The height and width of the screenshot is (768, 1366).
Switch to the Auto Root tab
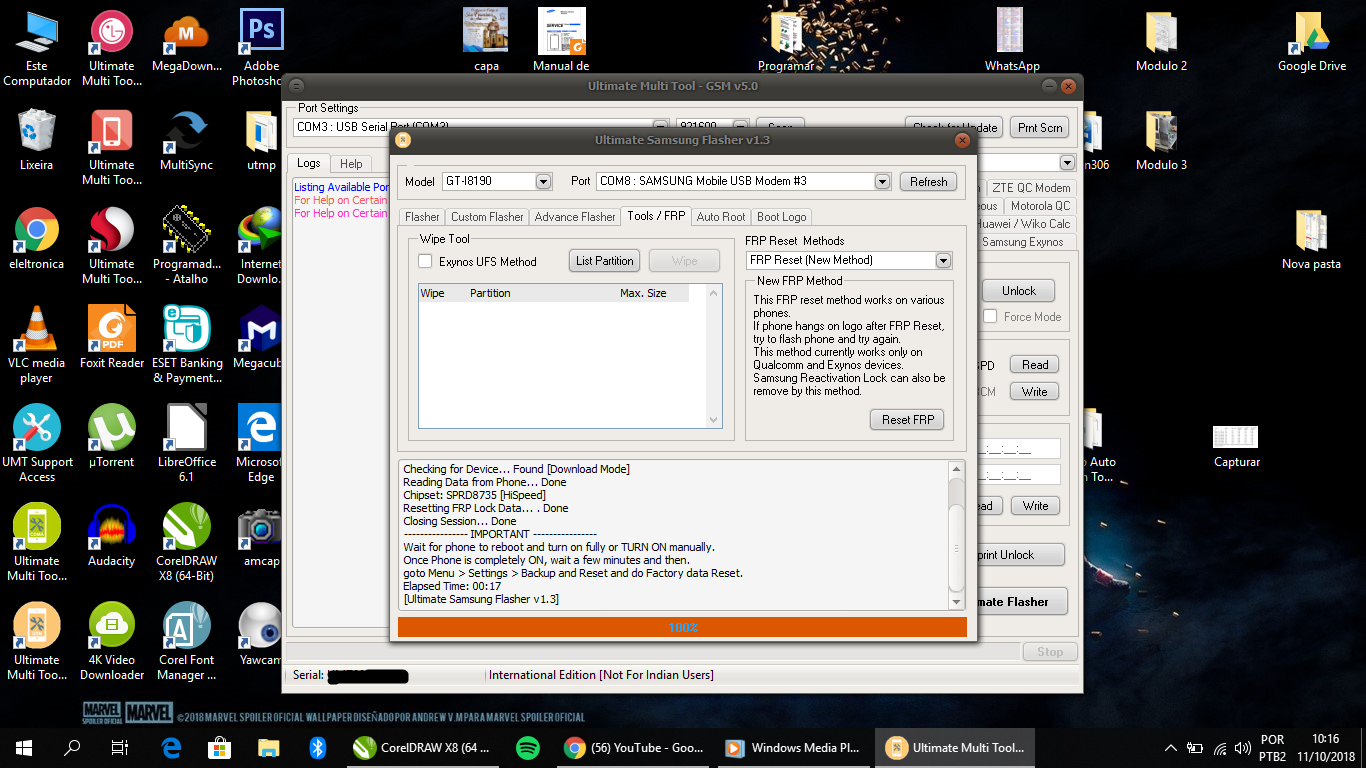[721, 216]
